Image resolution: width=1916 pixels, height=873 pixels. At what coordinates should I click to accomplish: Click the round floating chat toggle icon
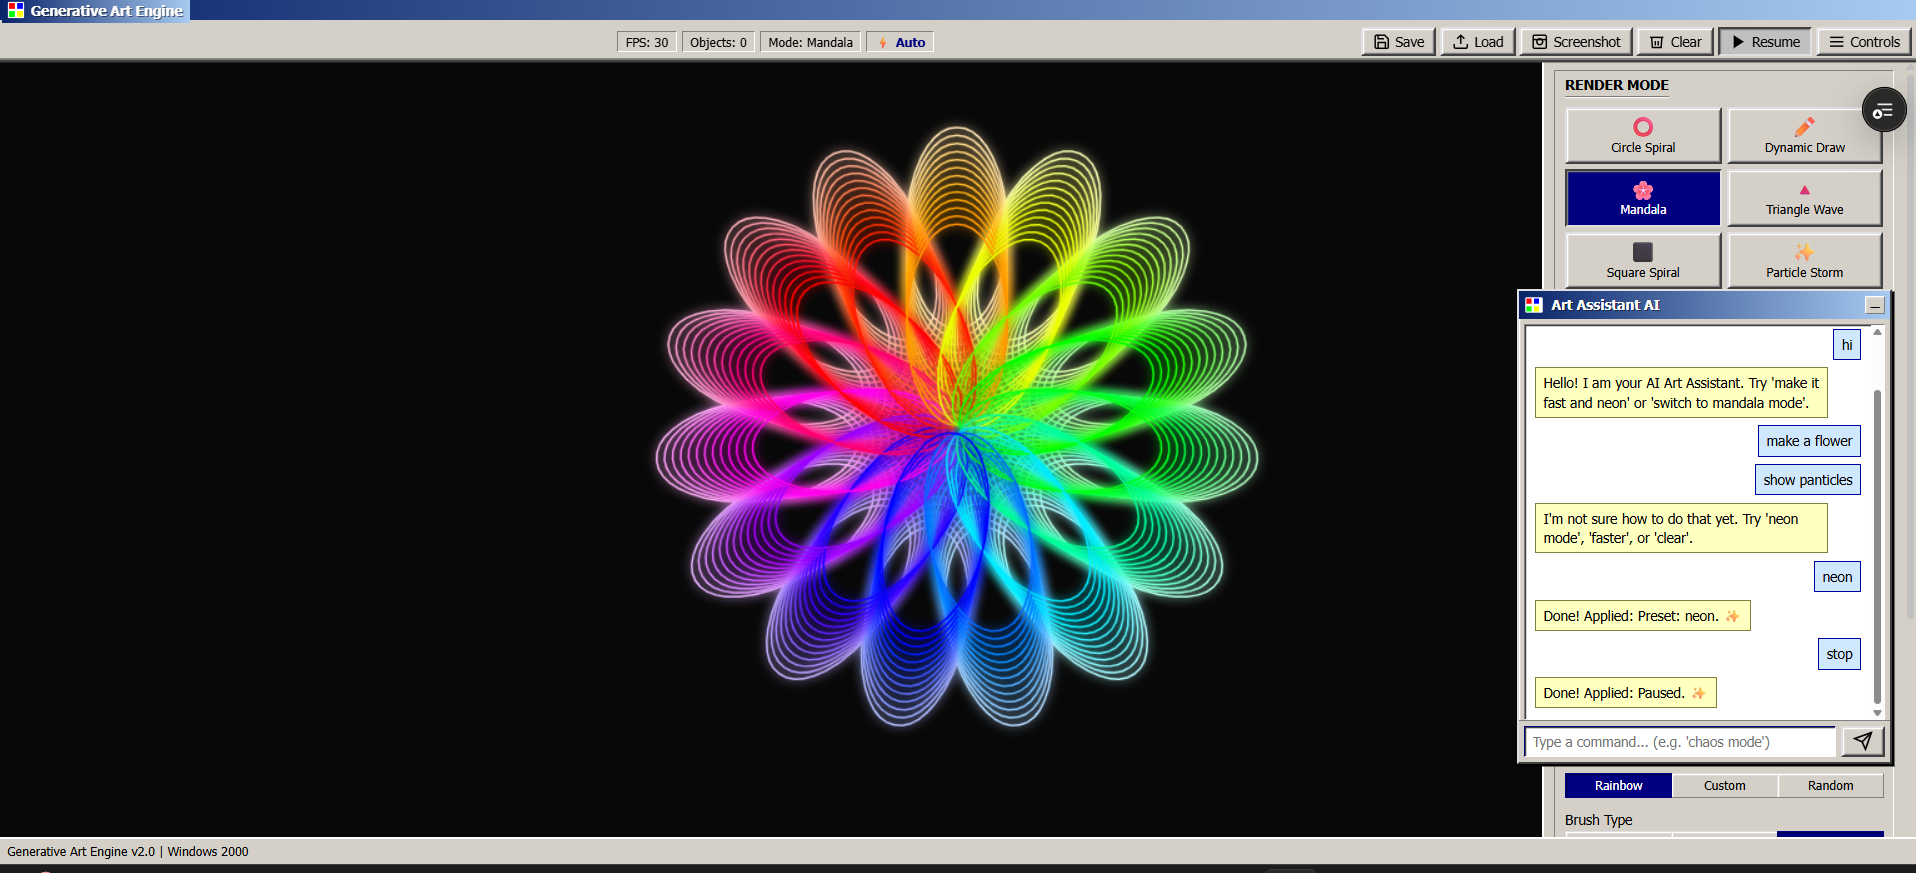(1884, 110)
